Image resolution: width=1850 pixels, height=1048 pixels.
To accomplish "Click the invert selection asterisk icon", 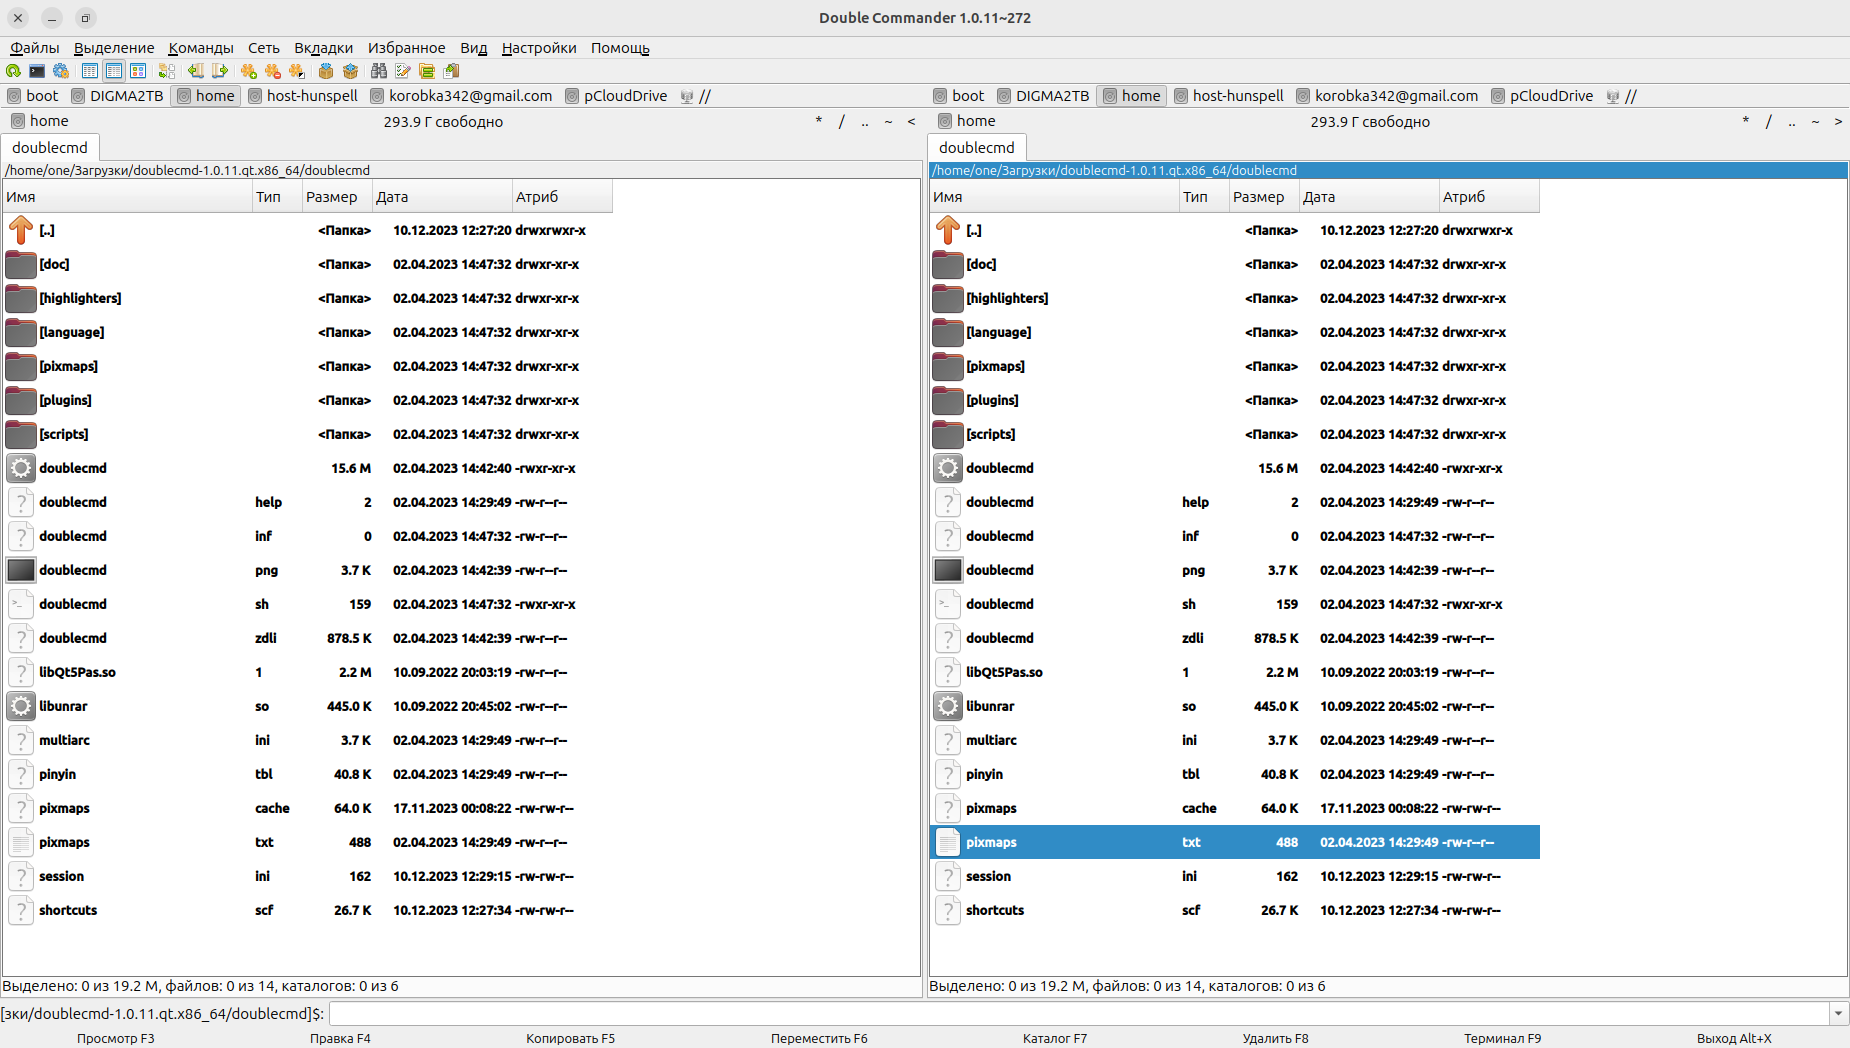I will [297, 71].
